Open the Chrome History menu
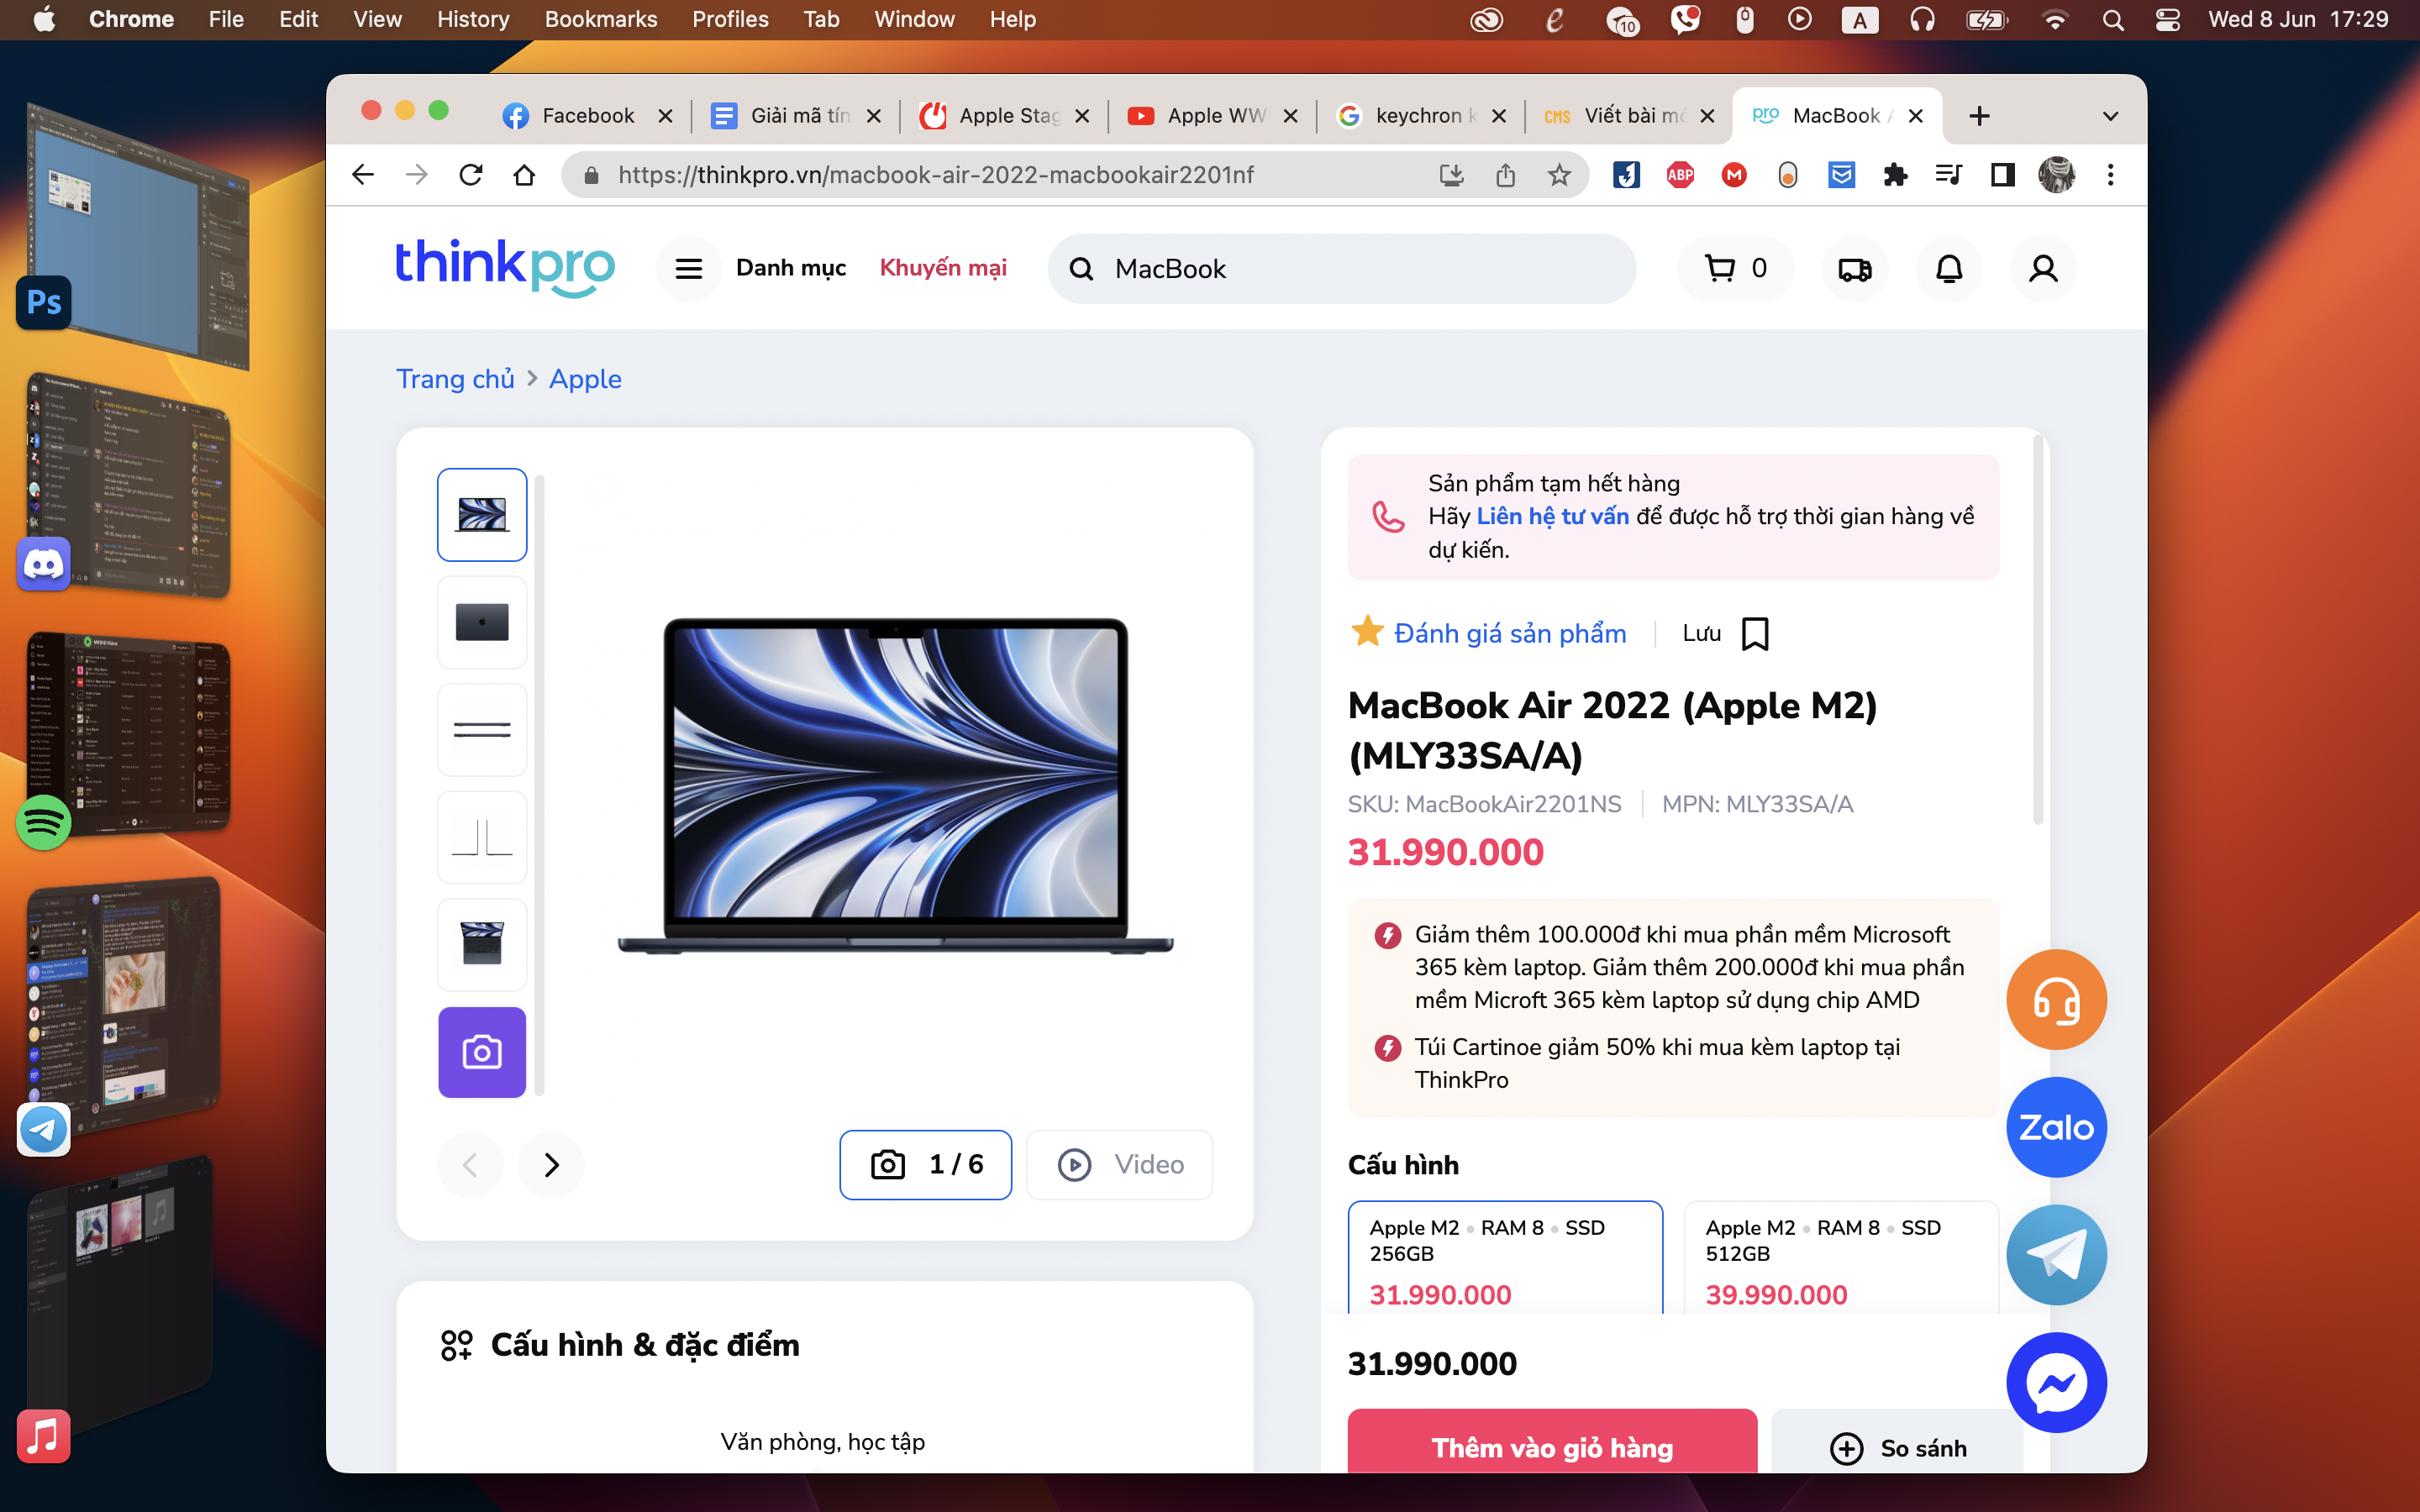Viewport: 2420px width, 1512px height. click(472, 20)
